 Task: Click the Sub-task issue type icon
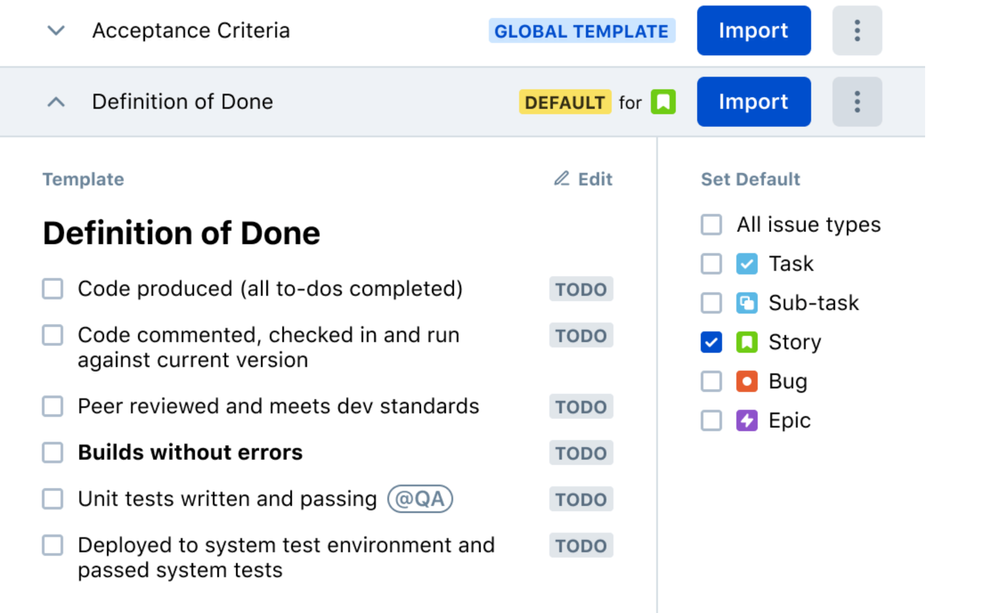(747, 303)
